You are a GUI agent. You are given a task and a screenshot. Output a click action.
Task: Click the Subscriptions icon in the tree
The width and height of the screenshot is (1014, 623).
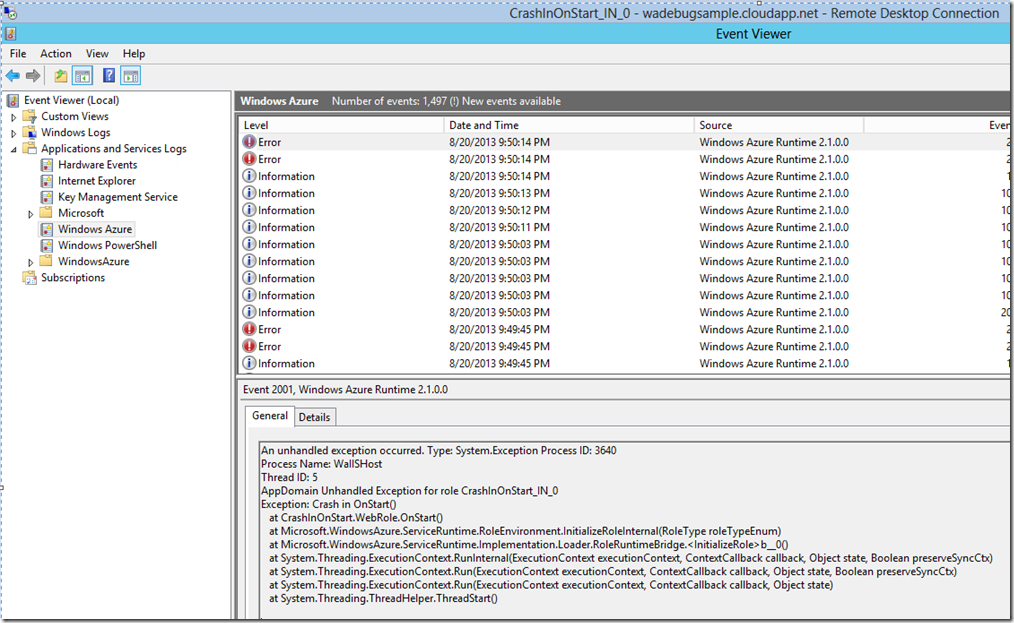pos(30,278)
